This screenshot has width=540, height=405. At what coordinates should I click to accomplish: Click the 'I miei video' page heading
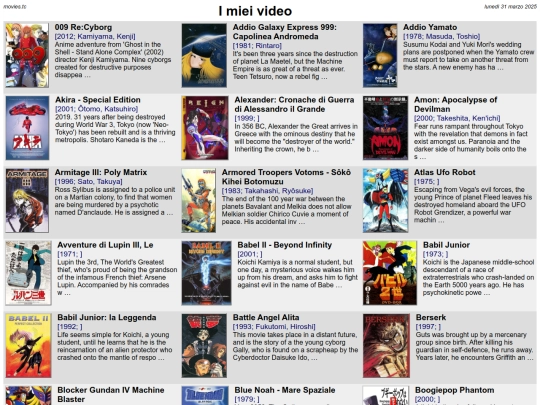pyautogui.click(x=255, y=11)
